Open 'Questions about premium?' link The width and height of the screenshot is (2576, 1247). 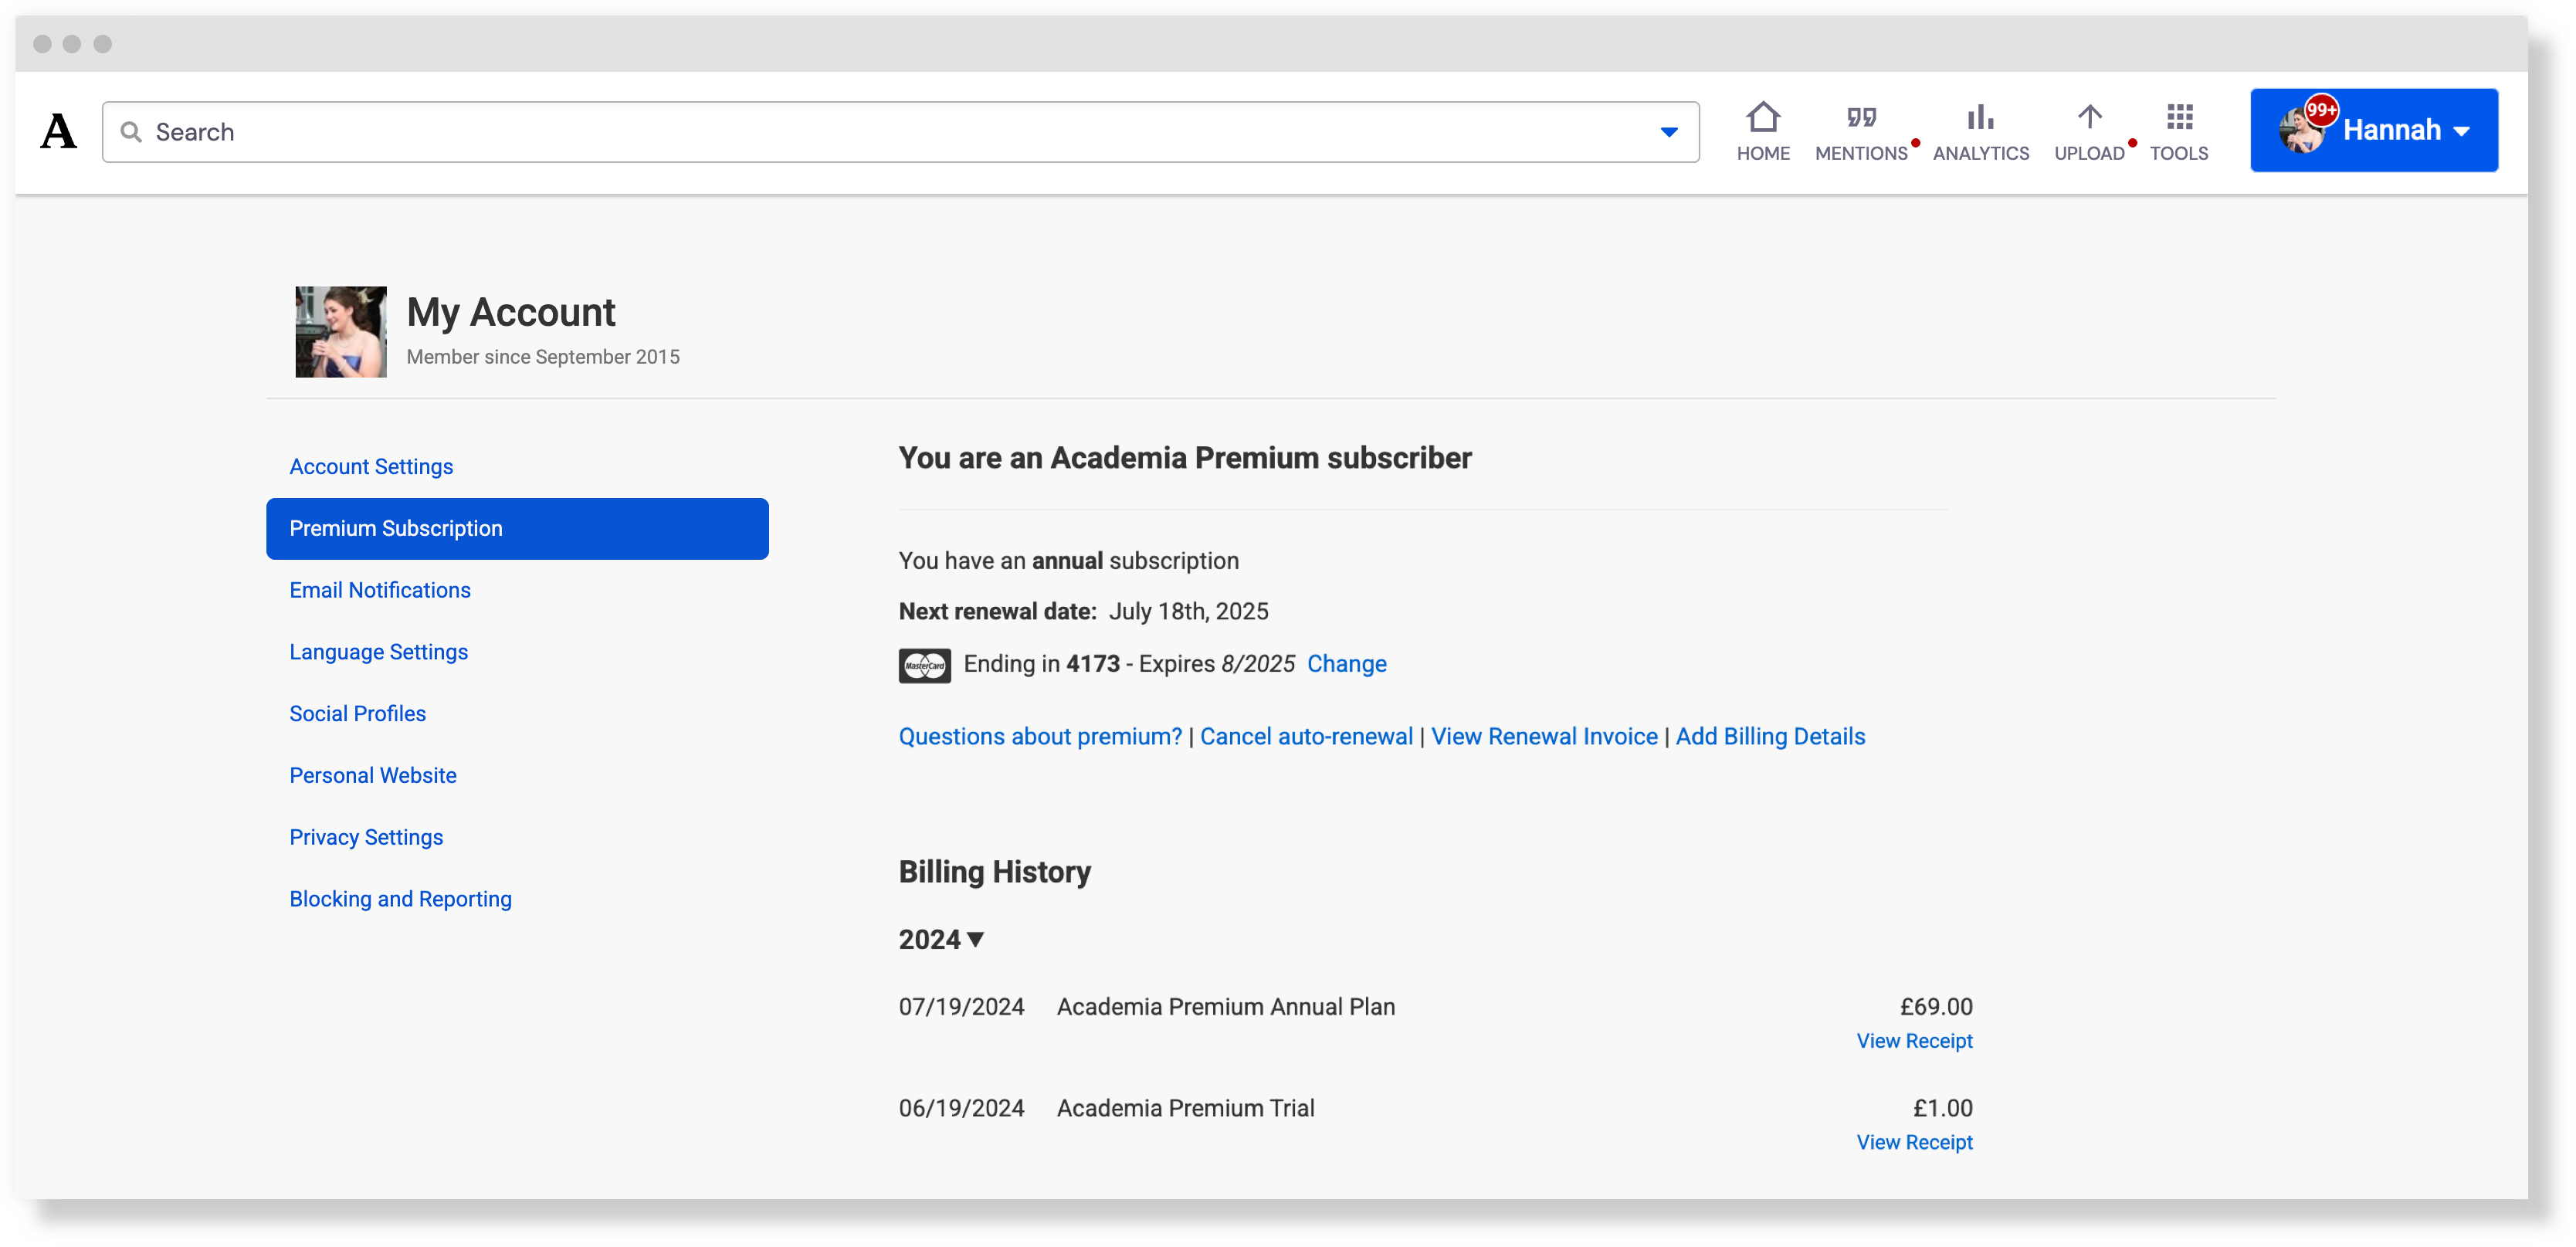pyautogui.click(x=1040, y=736)
